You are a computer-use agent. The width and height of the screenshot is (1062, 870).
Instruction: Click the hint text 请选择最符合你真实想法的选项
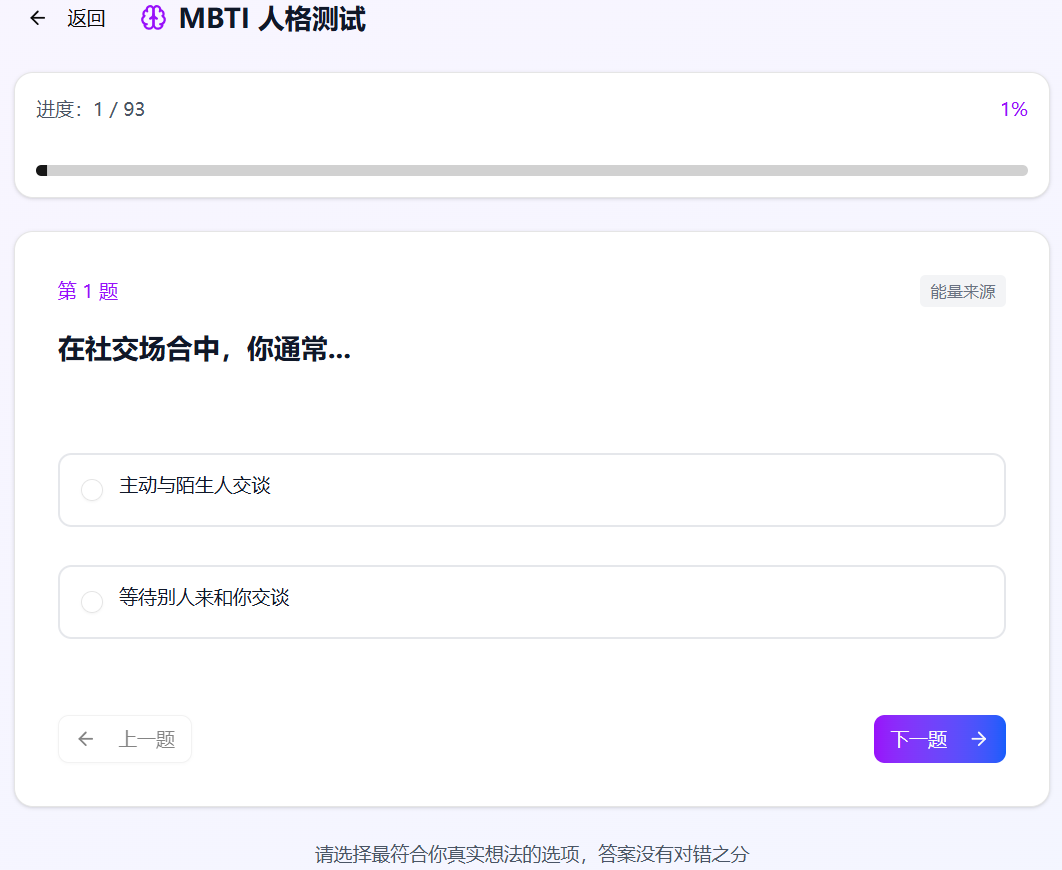pyautogui.click(x=447, y=854)
